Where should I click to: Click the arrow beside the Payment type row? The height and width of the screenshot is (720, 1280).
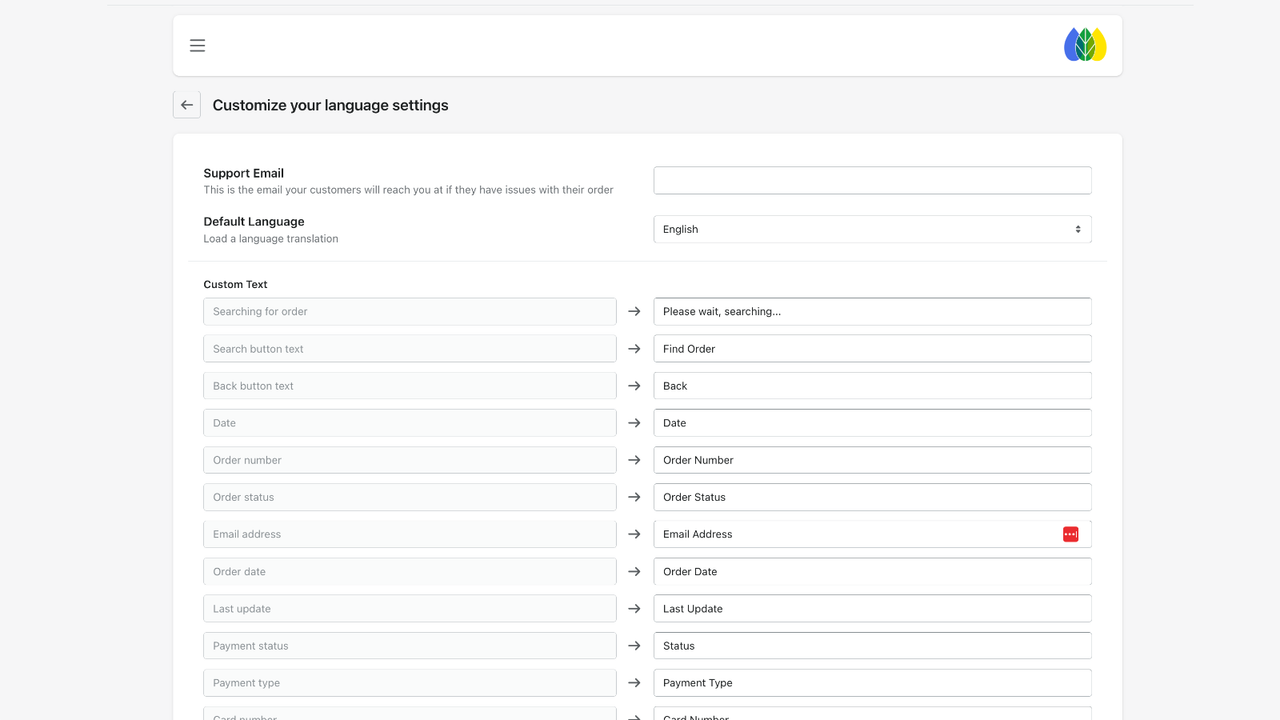pos(634,682)
